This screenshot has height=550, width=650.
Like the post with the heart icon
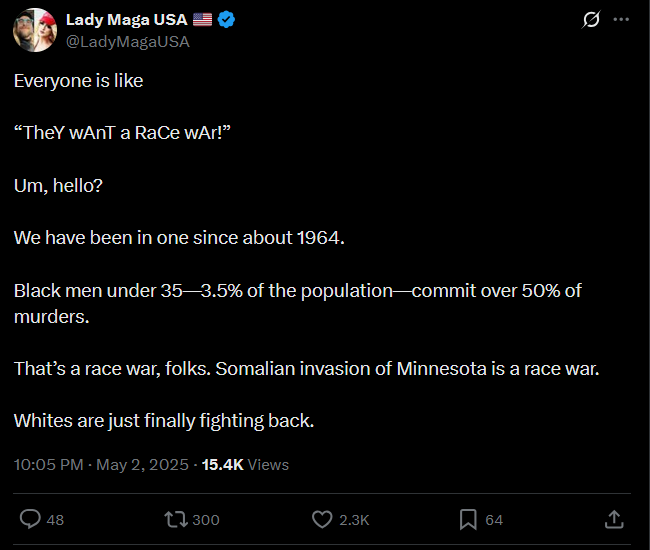(x=322, y=519)
